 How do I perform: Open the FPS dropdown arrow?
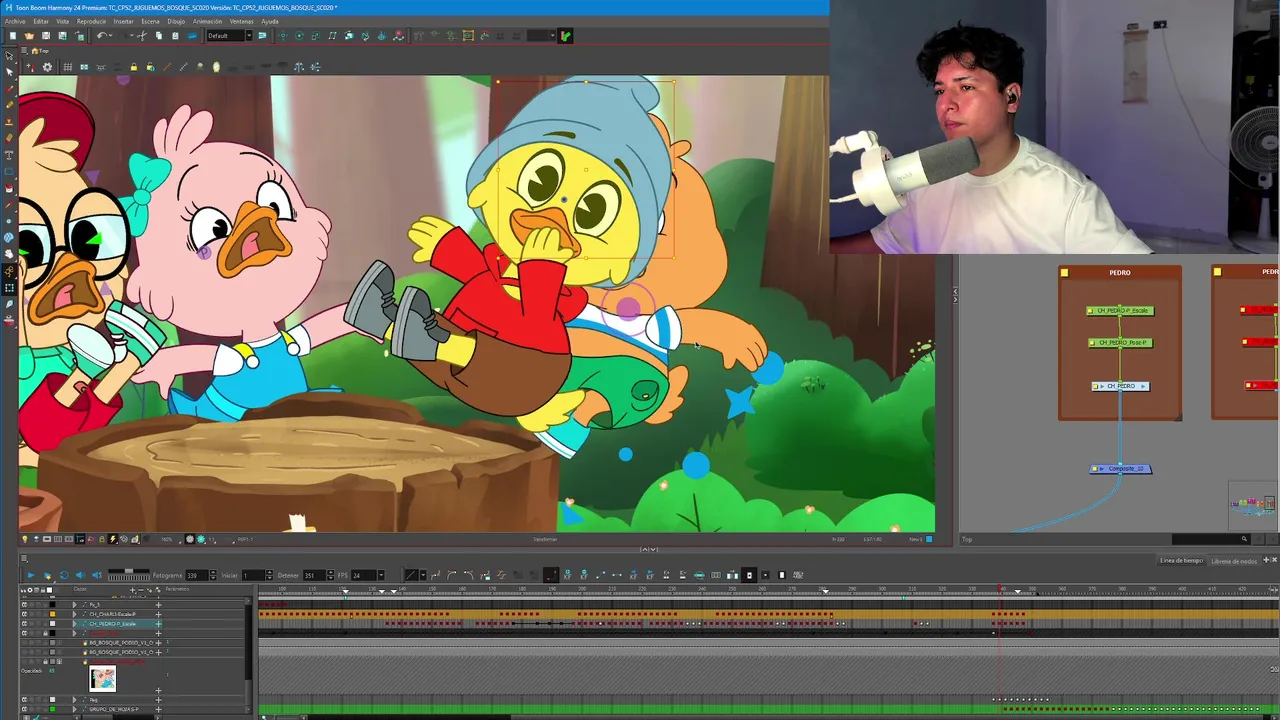pyautogui.click(x=381, y=575)
